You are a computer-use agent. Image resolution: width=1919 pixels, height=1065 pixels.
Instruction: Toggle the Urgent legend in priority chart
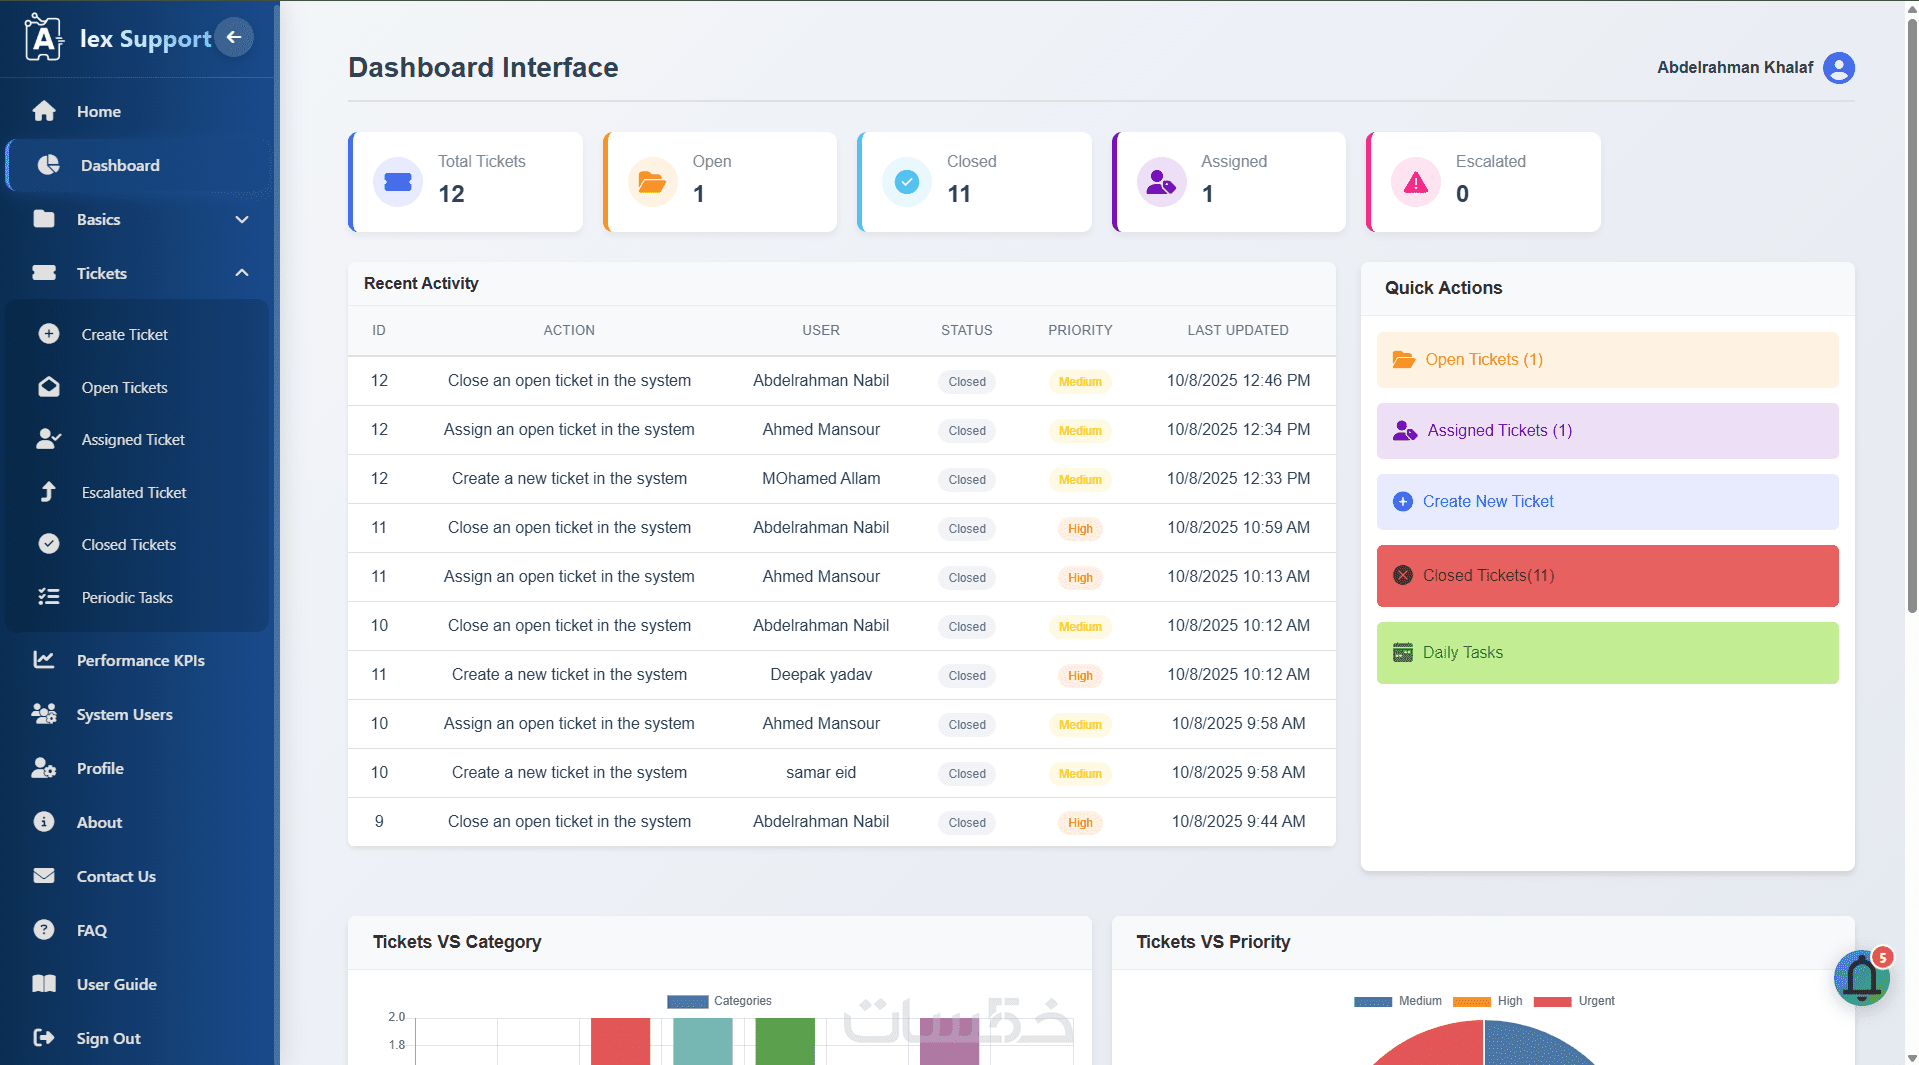coord(1574,1001)
